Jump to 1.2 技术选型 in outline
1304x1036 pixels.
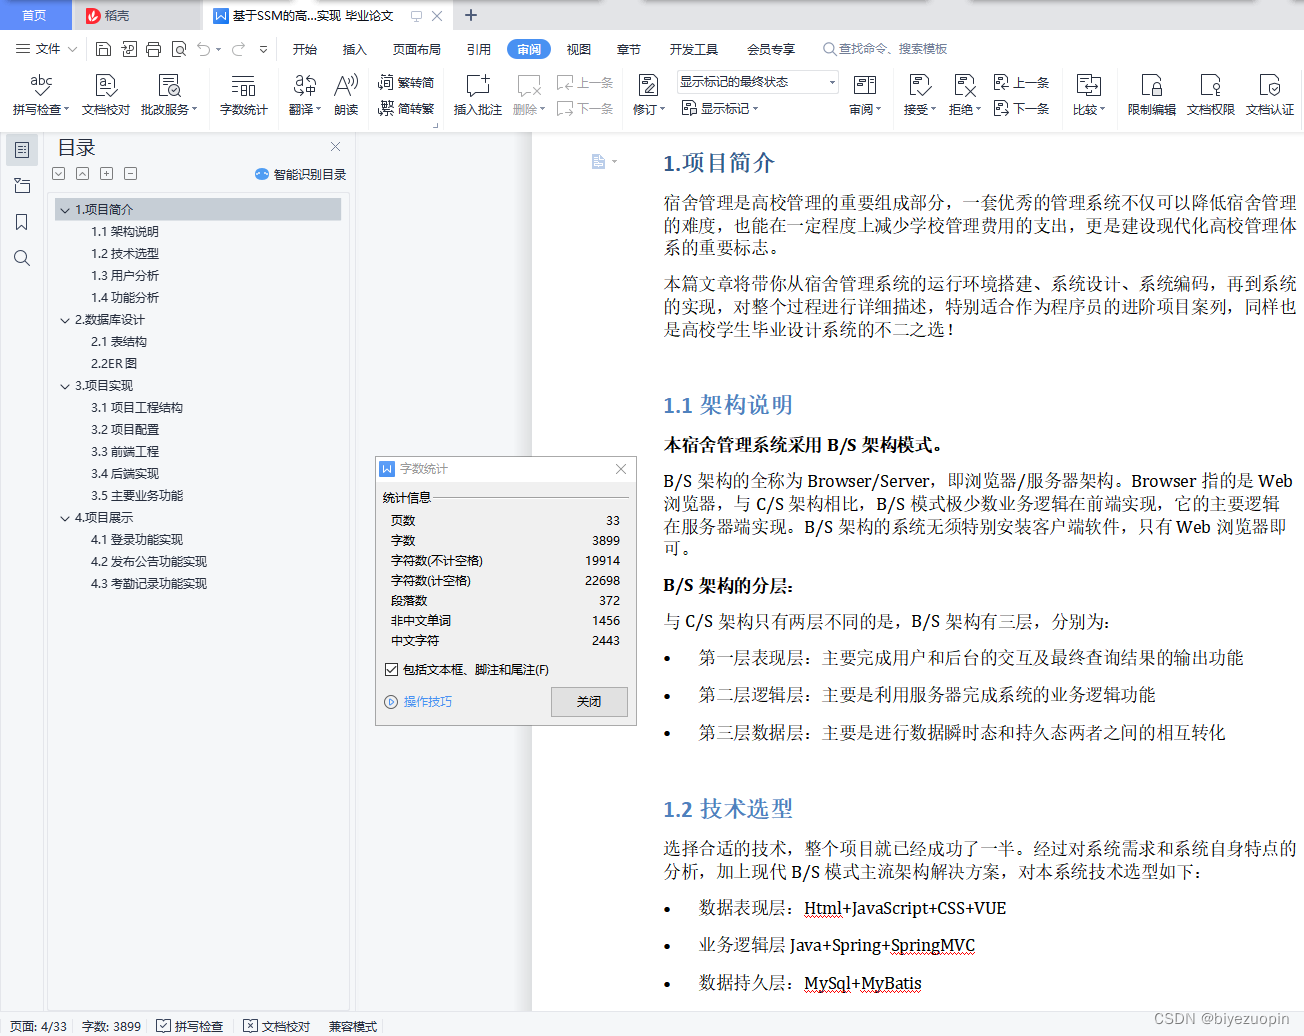125,254
